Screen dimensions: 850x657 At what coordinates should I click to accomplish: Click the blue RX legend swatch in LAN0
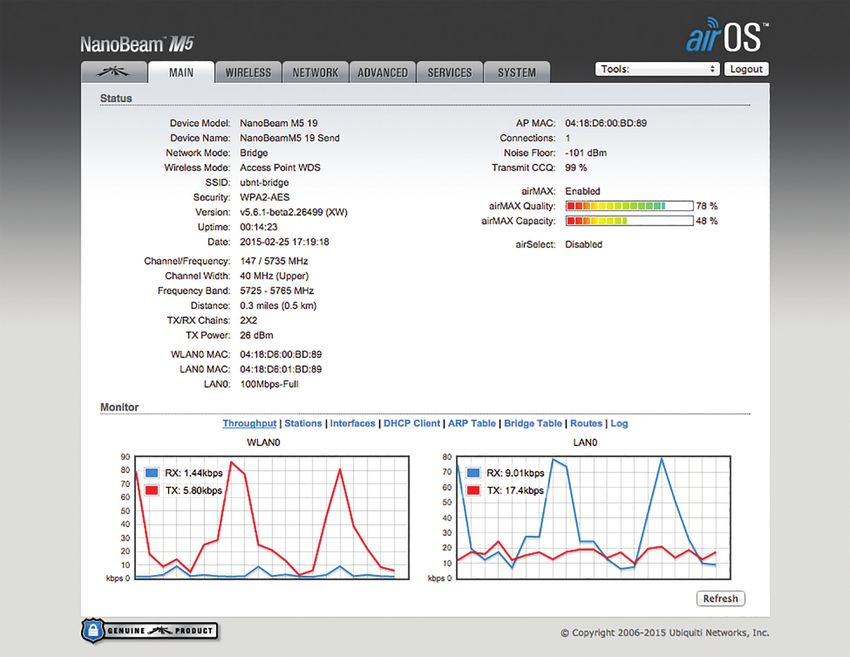(x=473, y=473)
